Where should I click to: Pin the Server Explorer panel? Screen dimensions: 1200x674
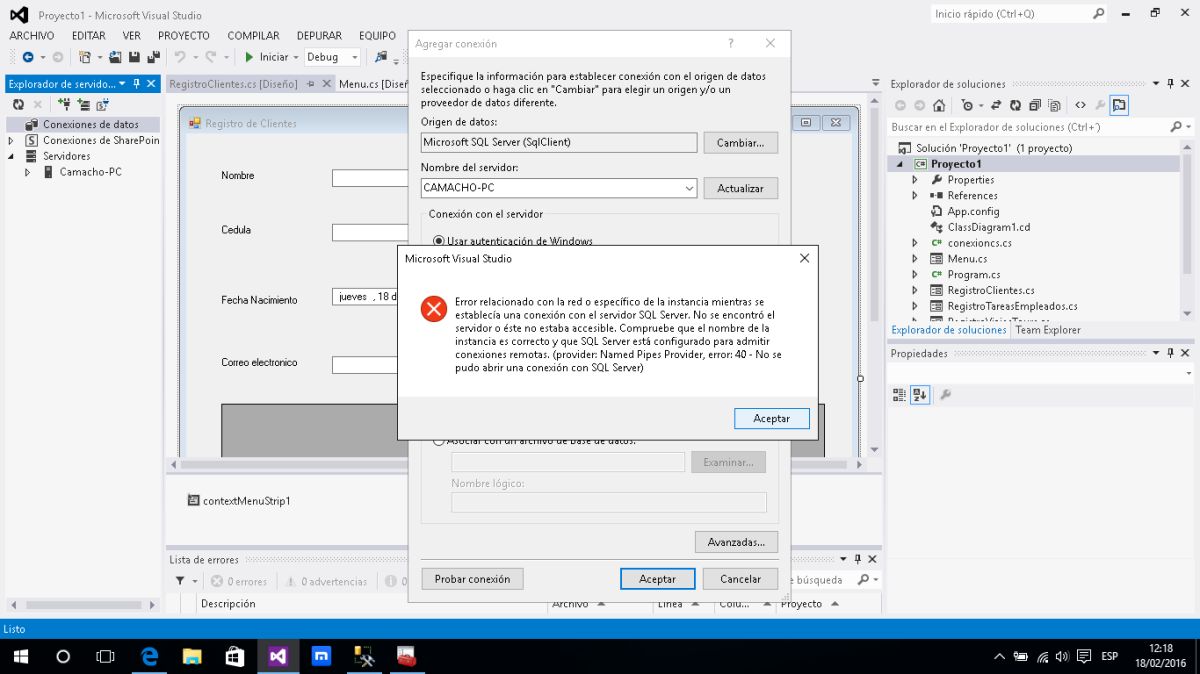[137, 84]
